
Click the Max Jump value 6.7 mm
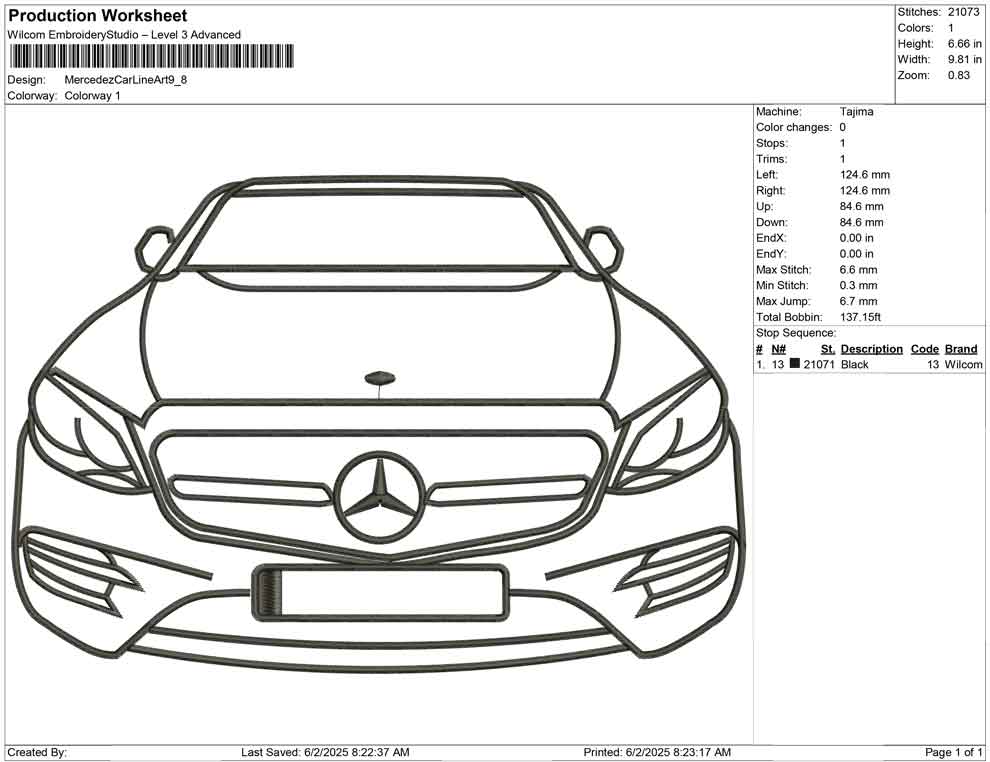(859, 301)
